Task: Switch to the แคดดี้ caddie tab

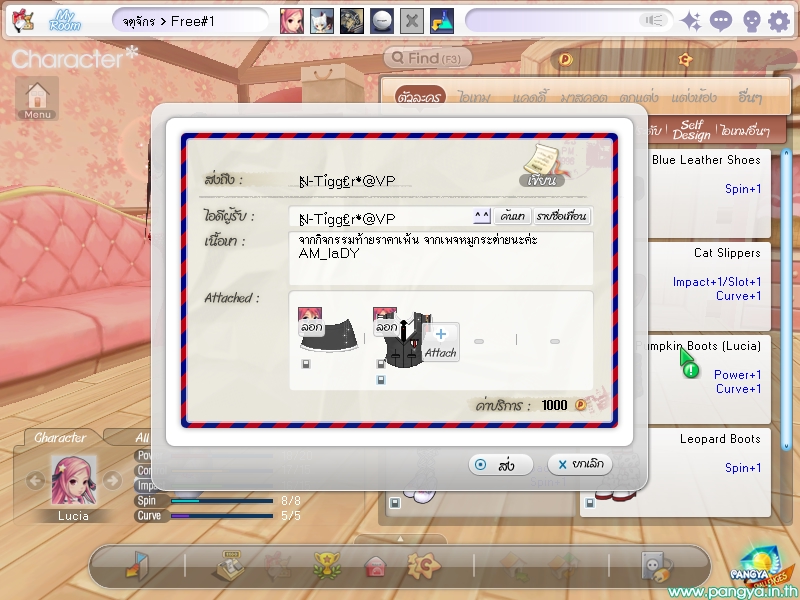Action: [531, 97]
